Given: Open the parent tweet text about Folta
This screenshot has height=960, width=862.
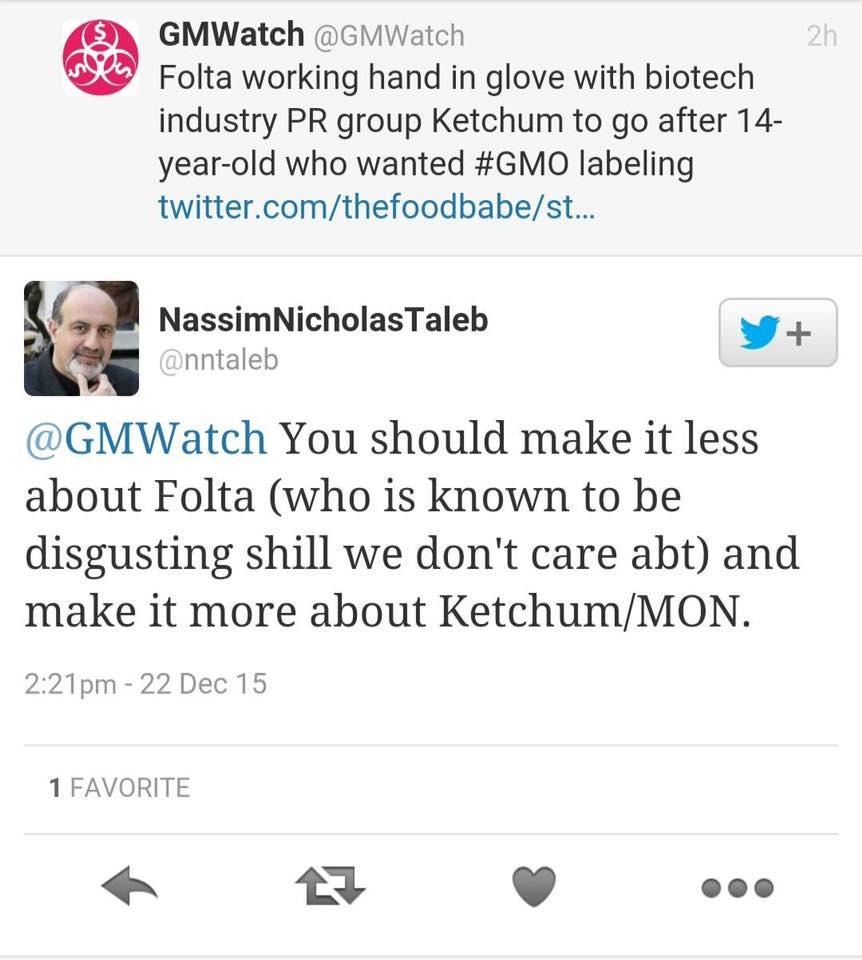Looking at the screenshot, I should 470,121.
